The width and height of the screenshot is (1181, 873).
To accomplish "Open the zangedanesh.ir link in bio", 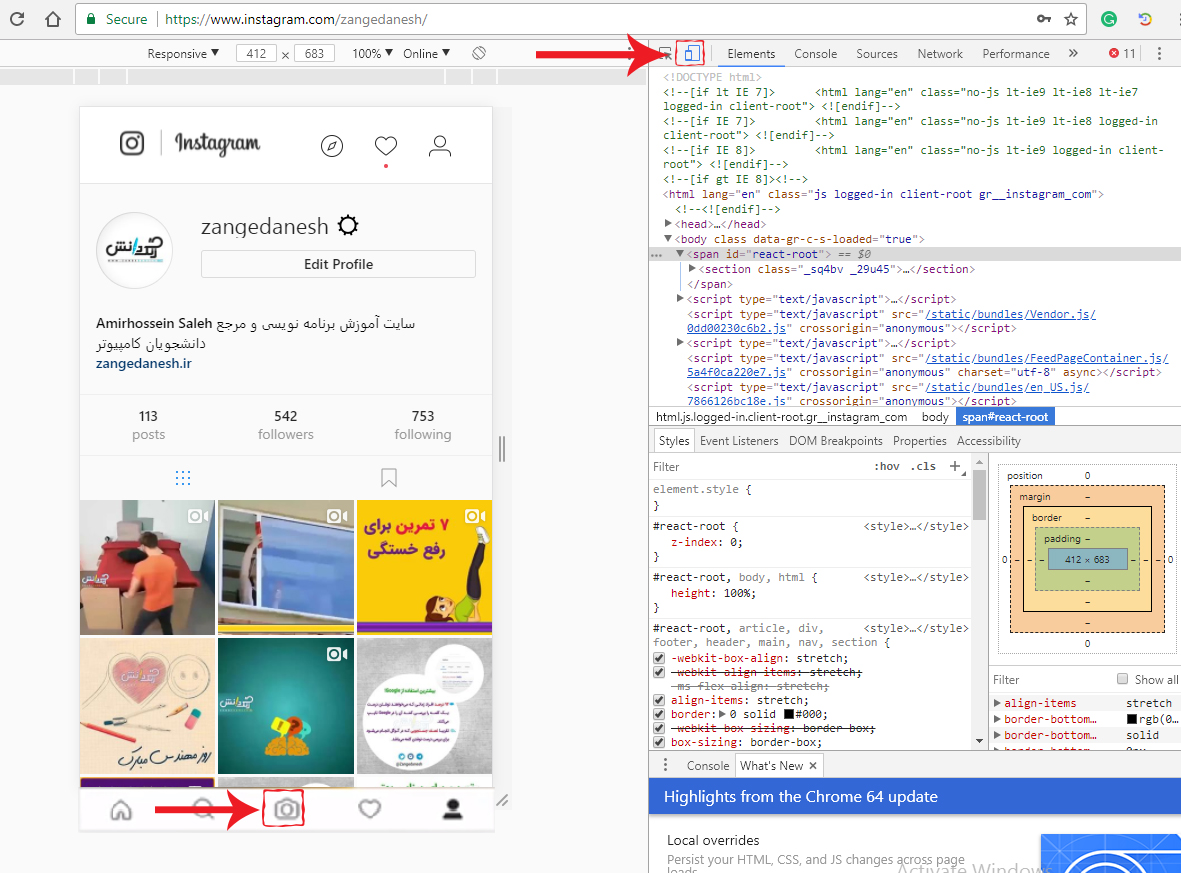I will (x=143, y=363).
